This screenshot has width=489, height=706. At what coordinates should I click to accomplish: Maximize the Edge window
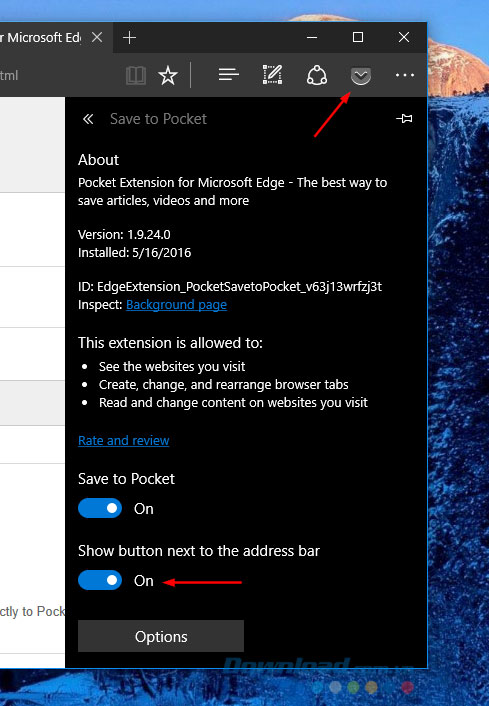[358, 37]
